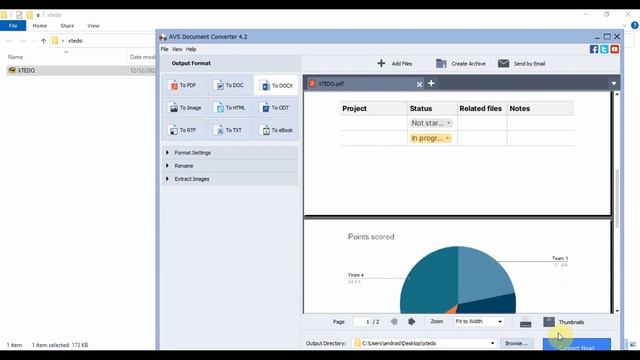Expand Format Settings section

coord(230,153)
